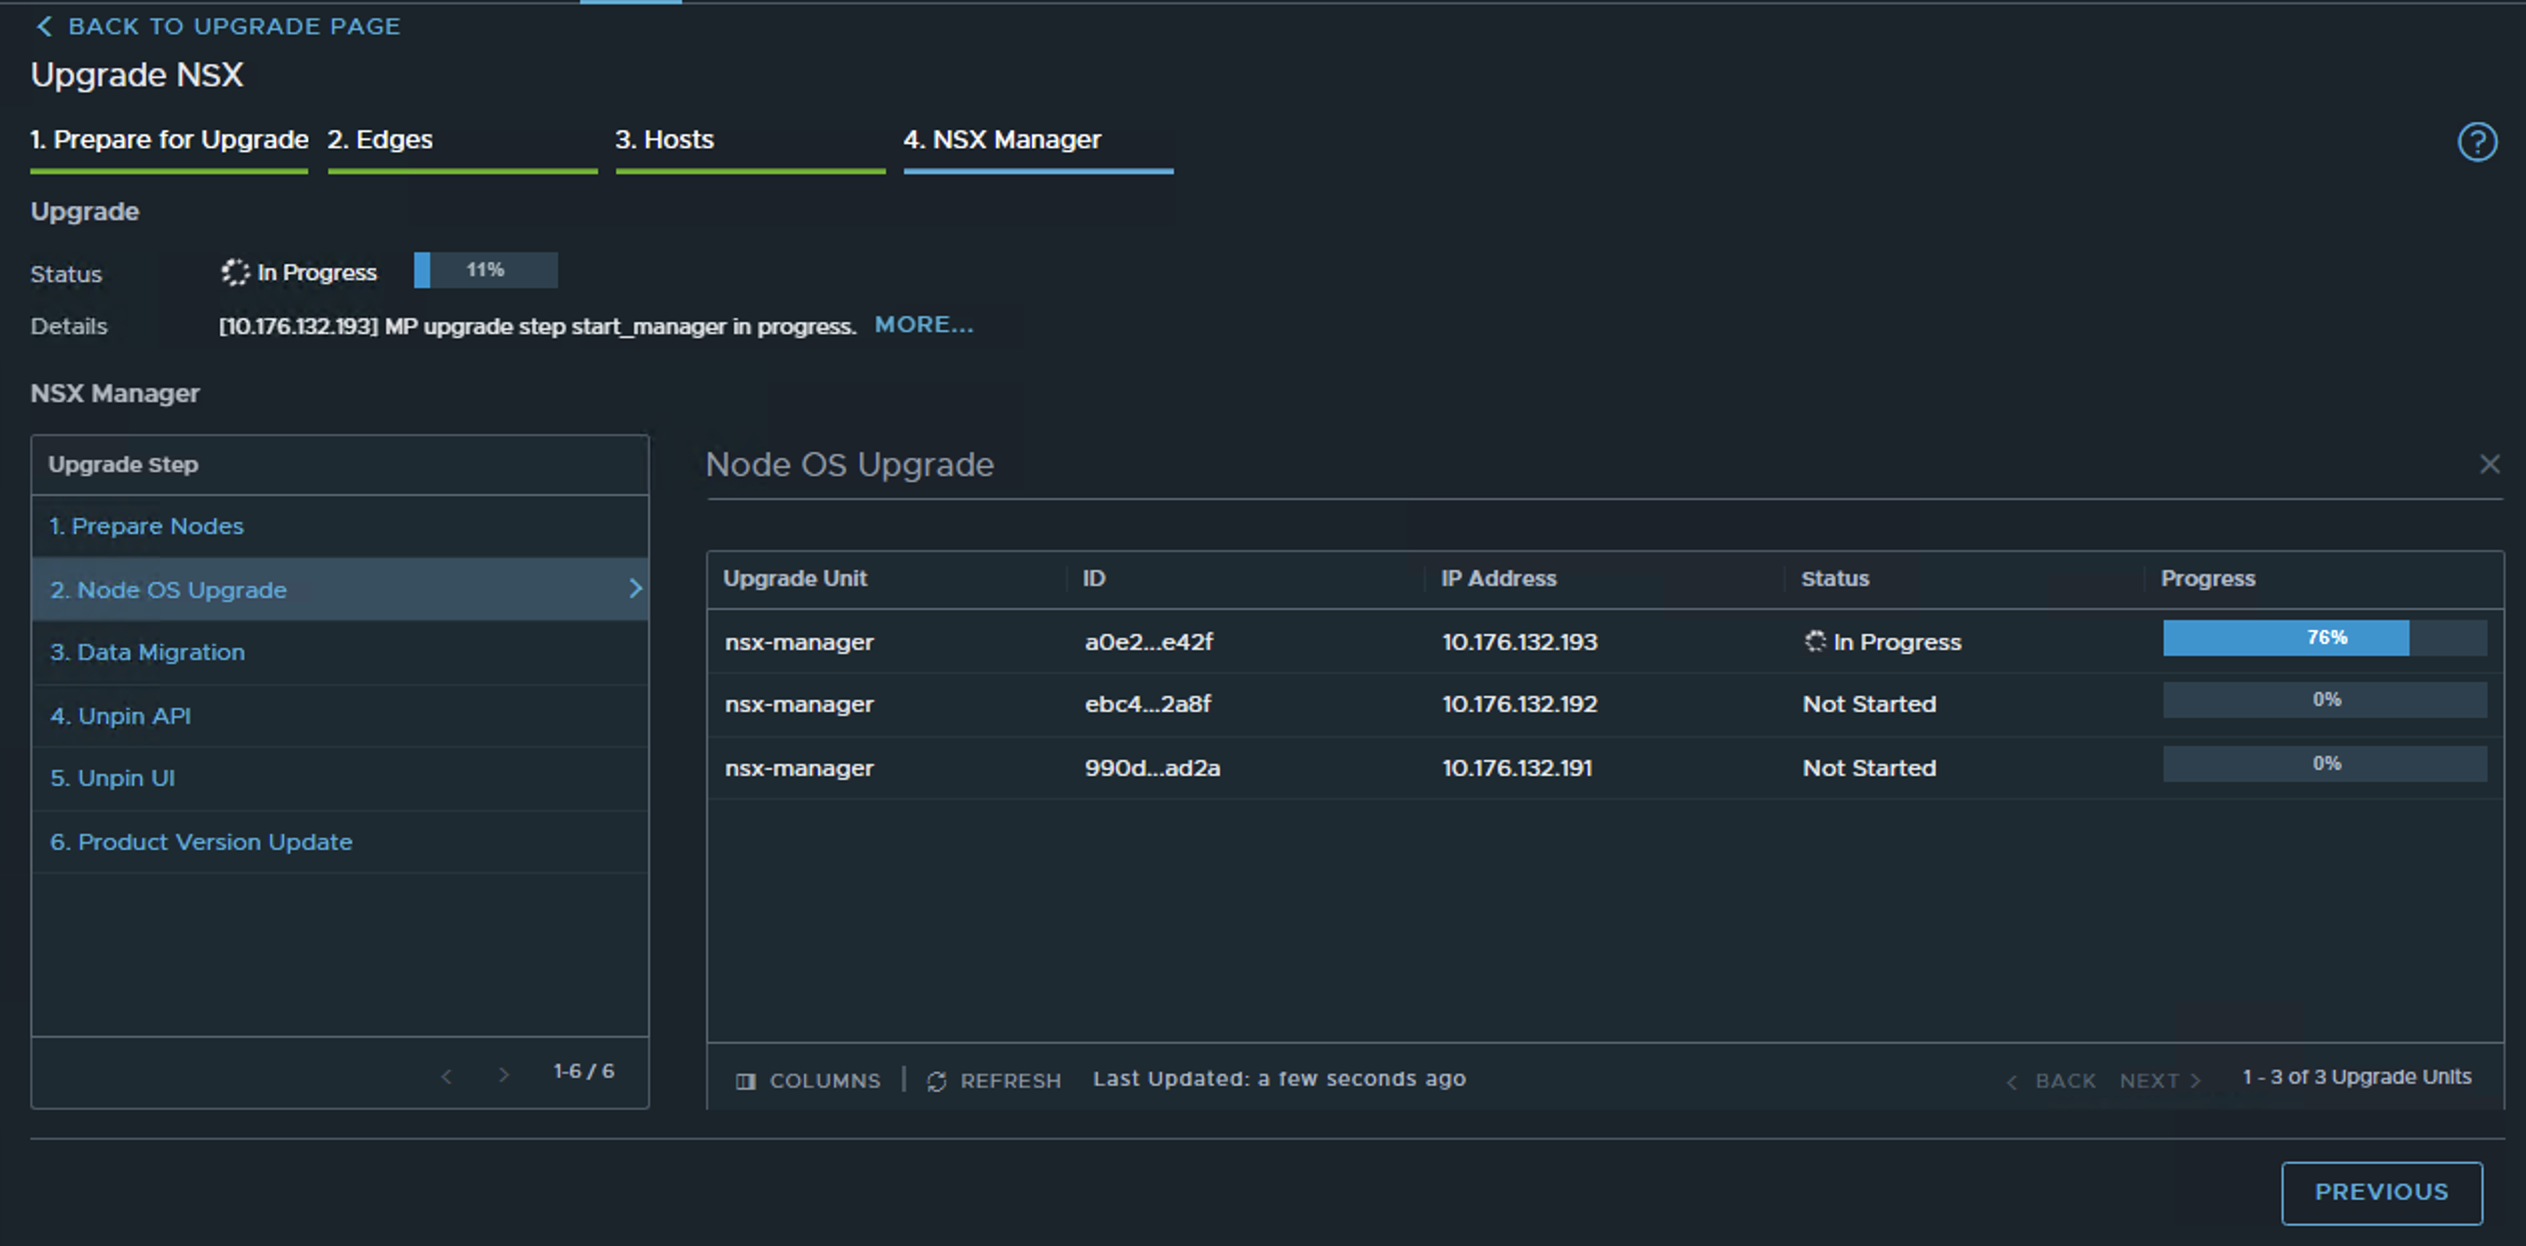Viewport: 2526px width, 1246px height.
Task: Switch to the 2. Edges tab
Action: 380,140
